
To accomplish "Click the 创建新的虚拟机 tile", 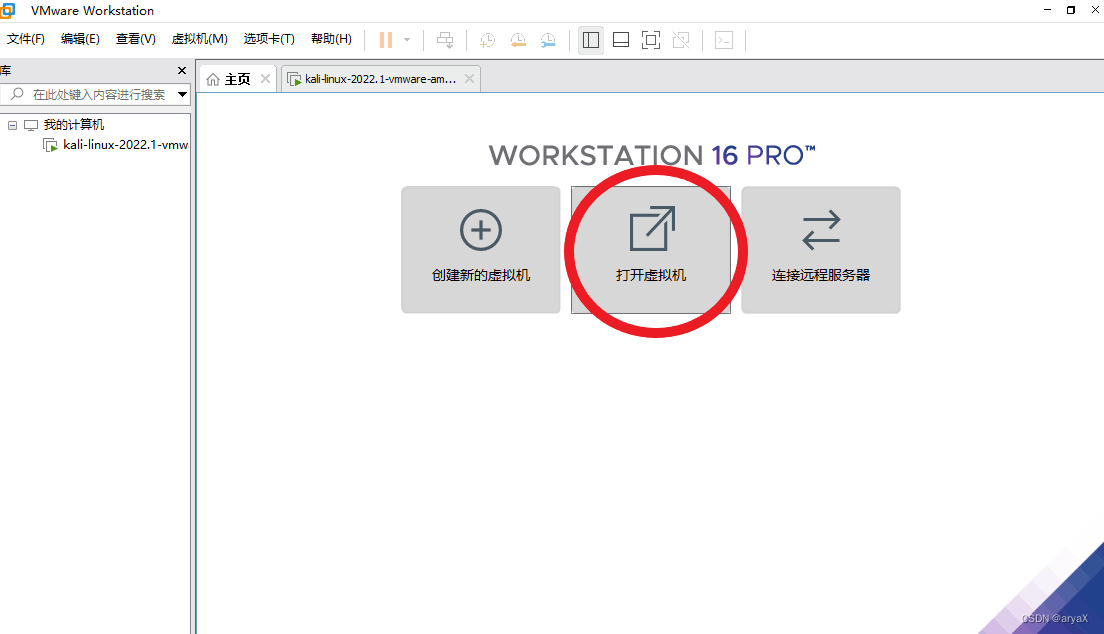I will click(x=481, y=249).
